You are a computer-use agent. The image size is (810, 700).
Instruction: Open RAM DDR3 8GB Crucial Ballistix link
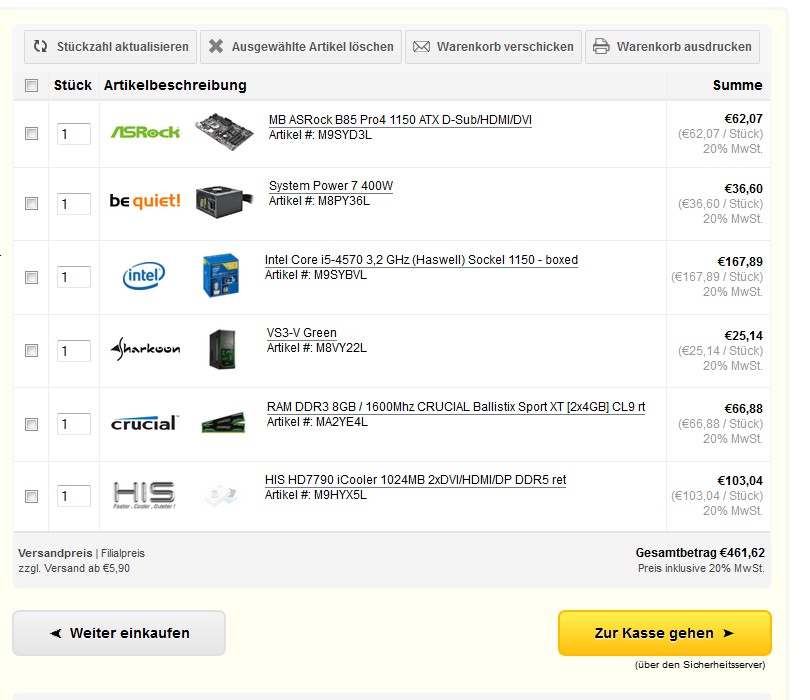click(x=456, y=407)
